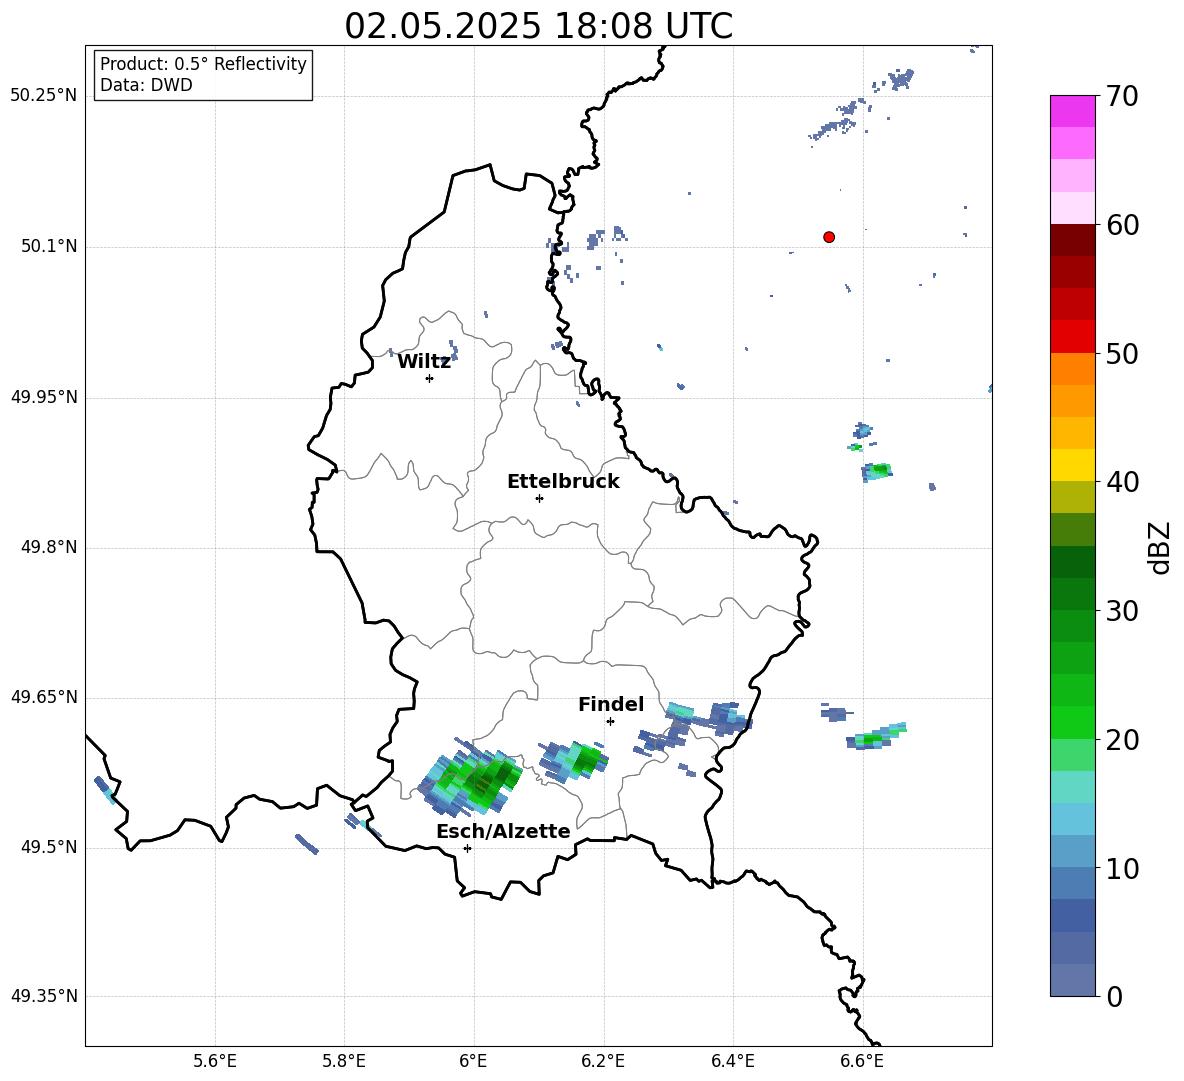Viewport: 1184px width, 1081px height.
Task: Select the Wiltz city label
Action: point(424,362)
